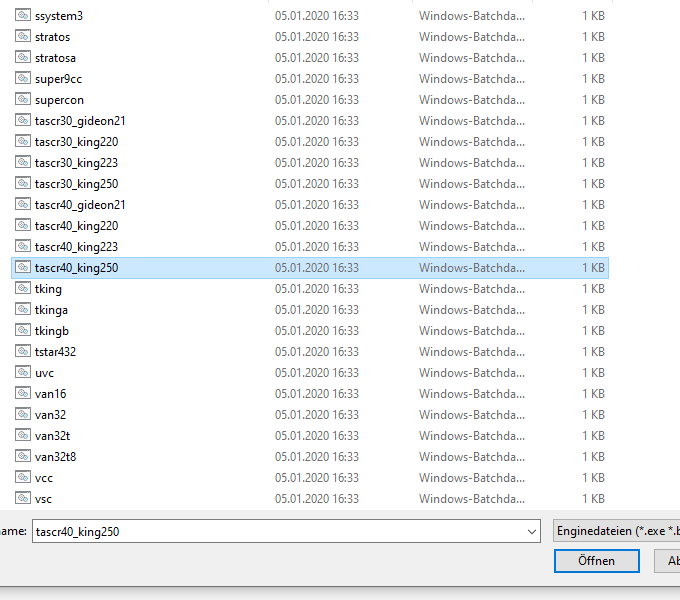680x600 pixels.
Task: Click the Windows-Batchda type in the uvc row
Action: [472, 373]
